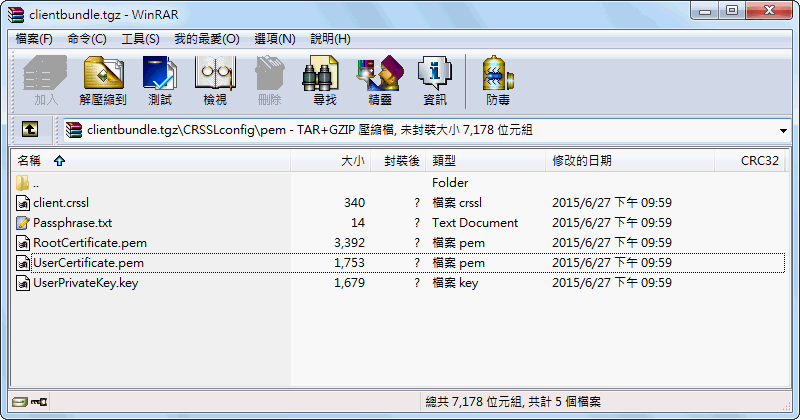Viewport: 800px width, 420px height.
Task: Click the status bar total 7,178 bytes text
Action: [513, 402]
